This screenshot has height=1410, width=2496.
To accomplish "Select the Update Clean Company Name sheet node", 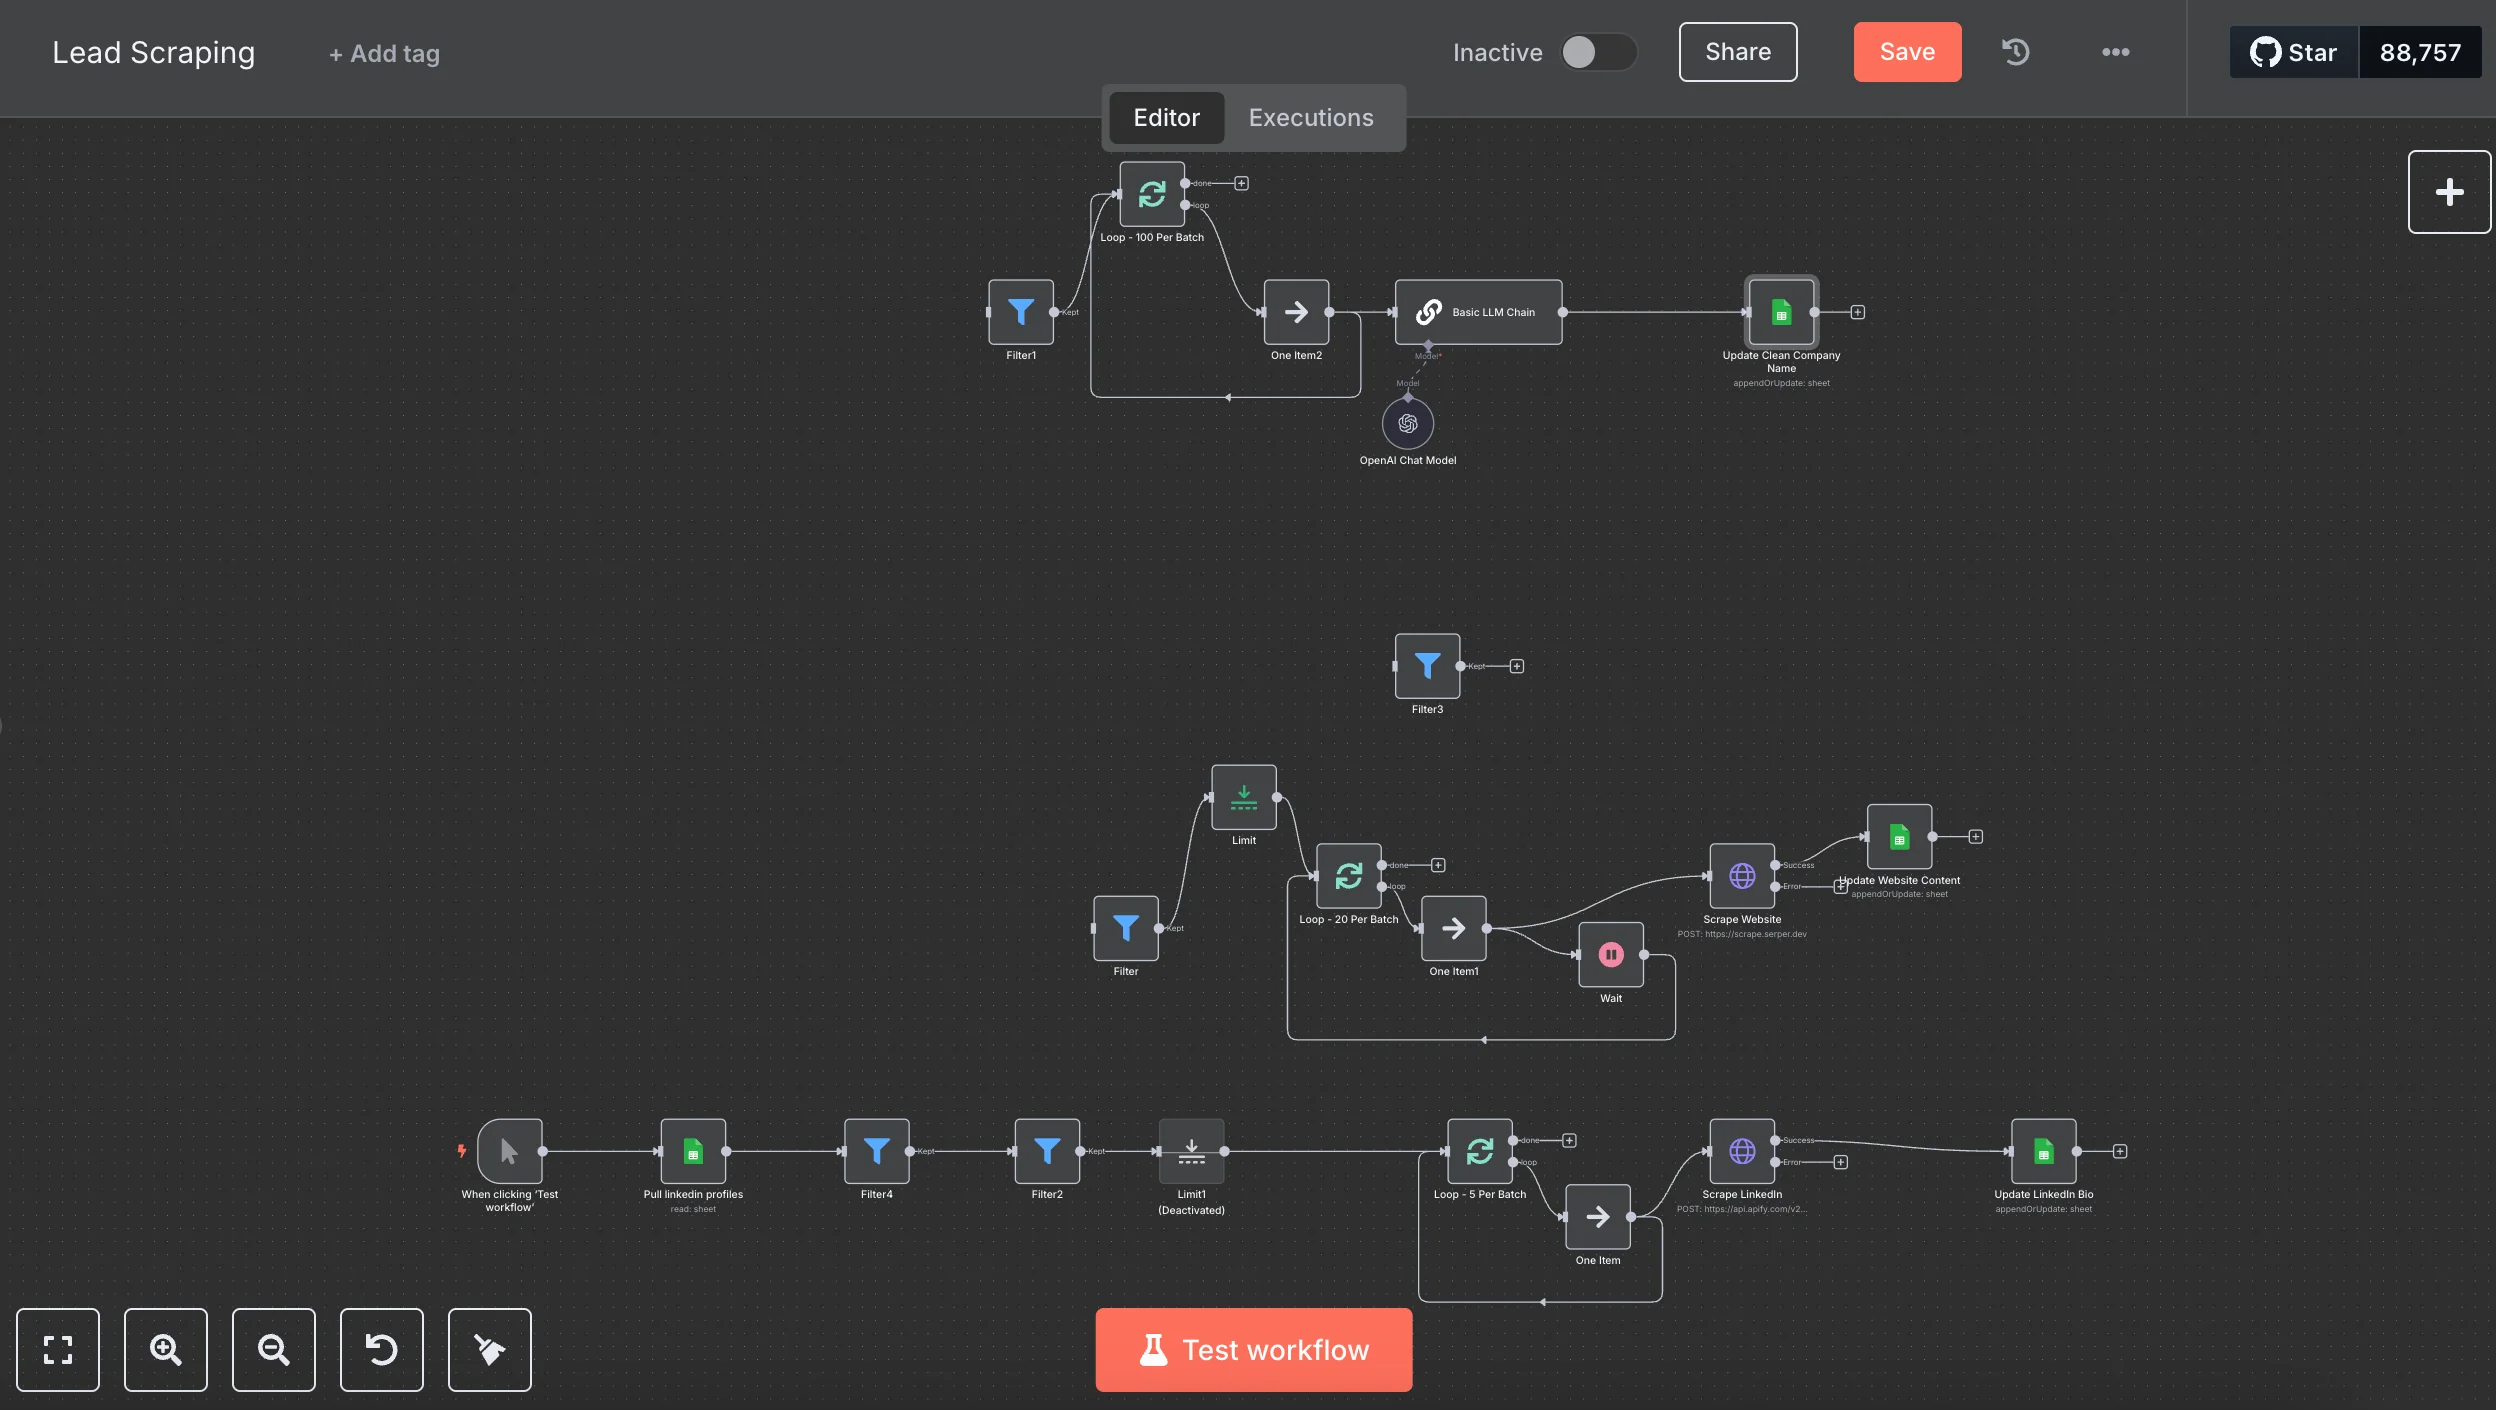I will (1781, 312).
